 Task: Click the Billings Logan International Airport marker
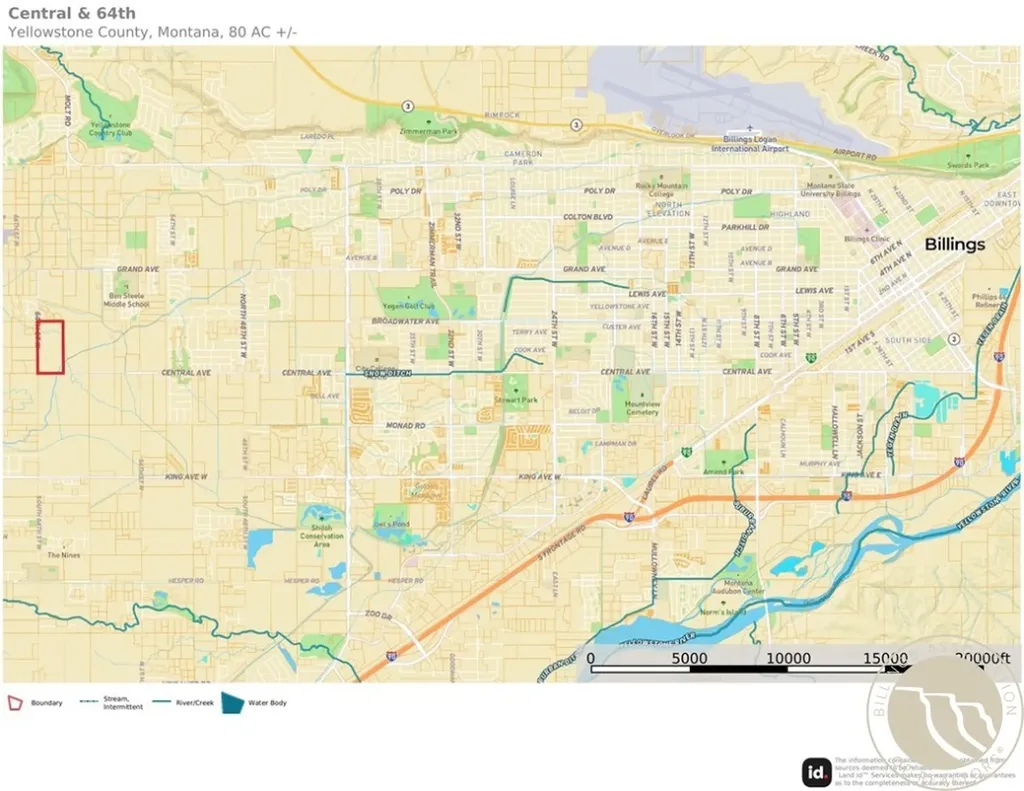click(750, 129)
